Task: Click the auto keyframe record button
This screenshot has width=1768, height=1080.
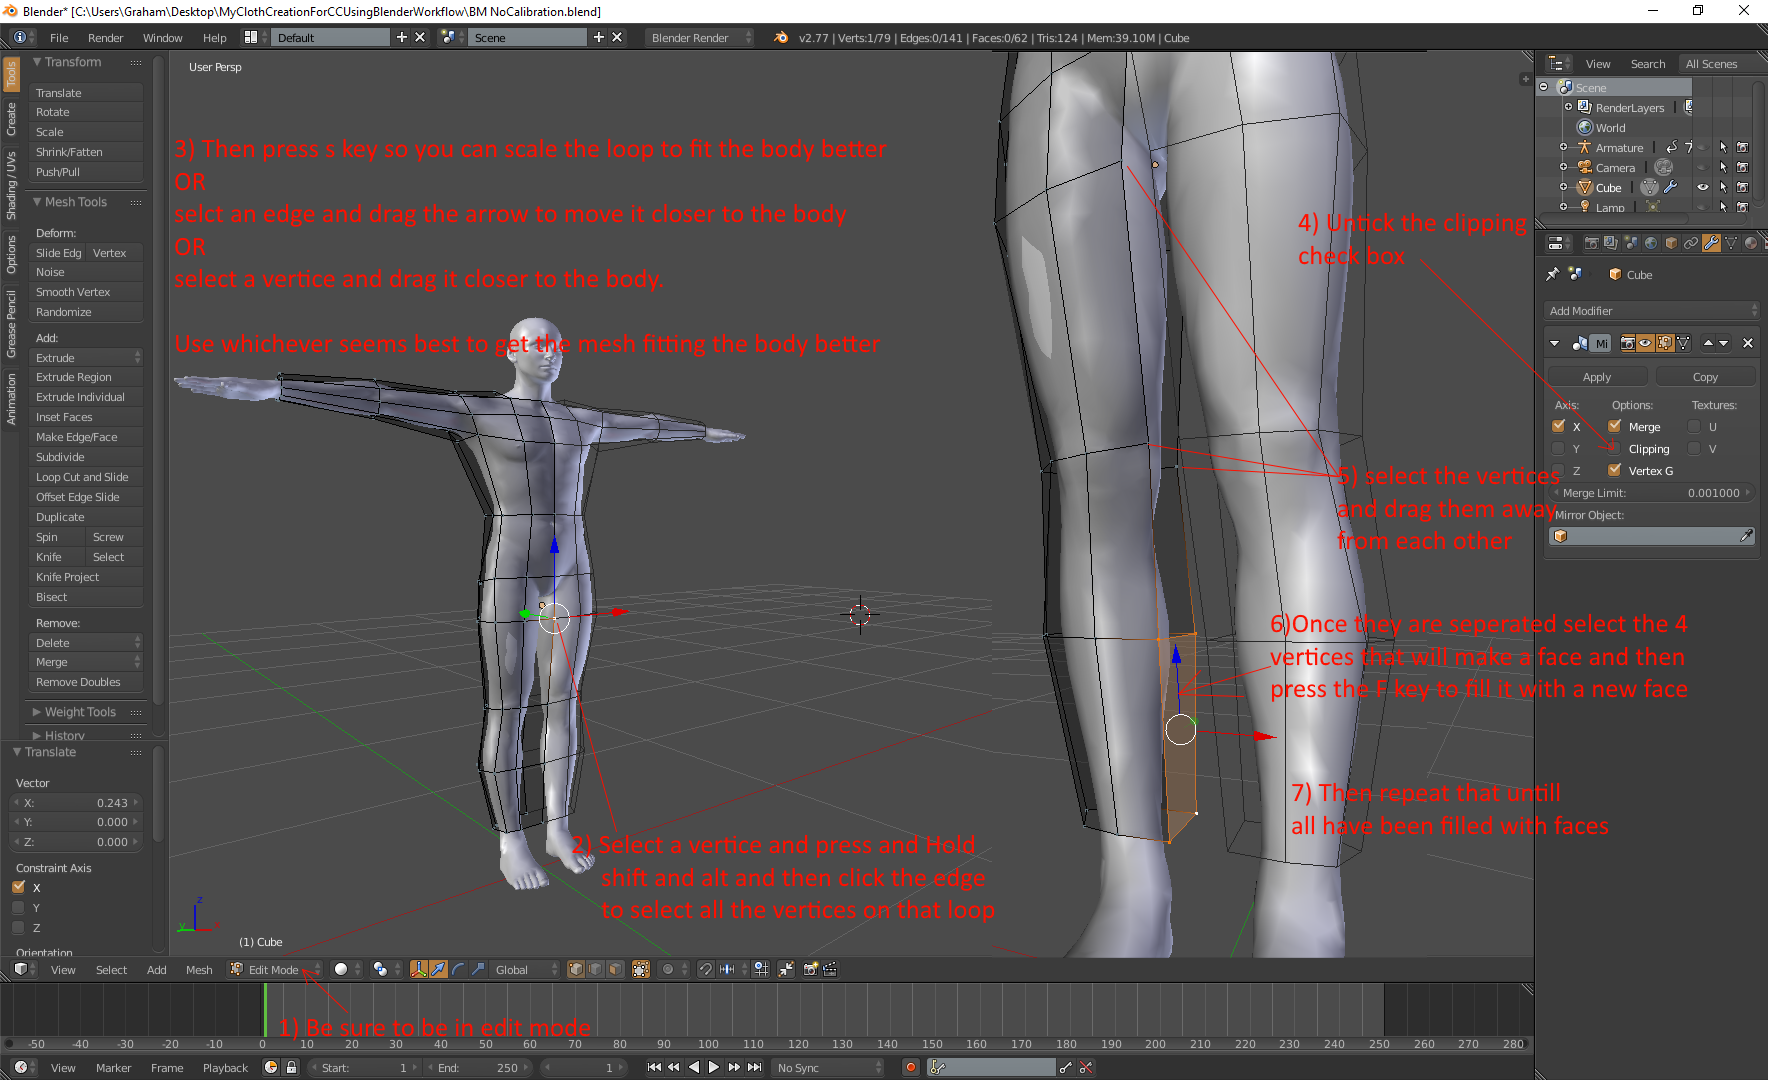Action: pos(910,1067)
